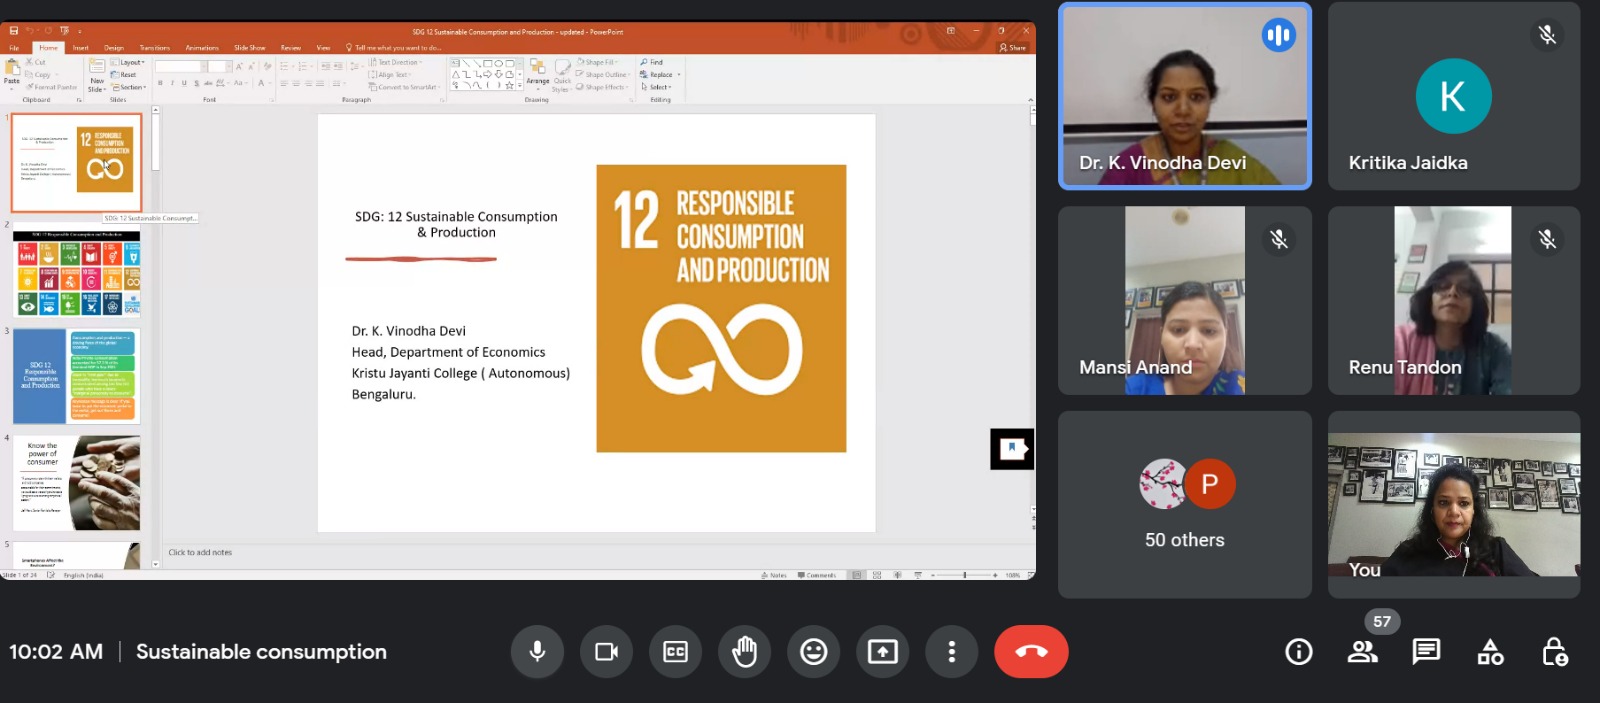1600x703 pixels.
Task: Open Quick Styles gallery
Action: (x=562, y=75)
